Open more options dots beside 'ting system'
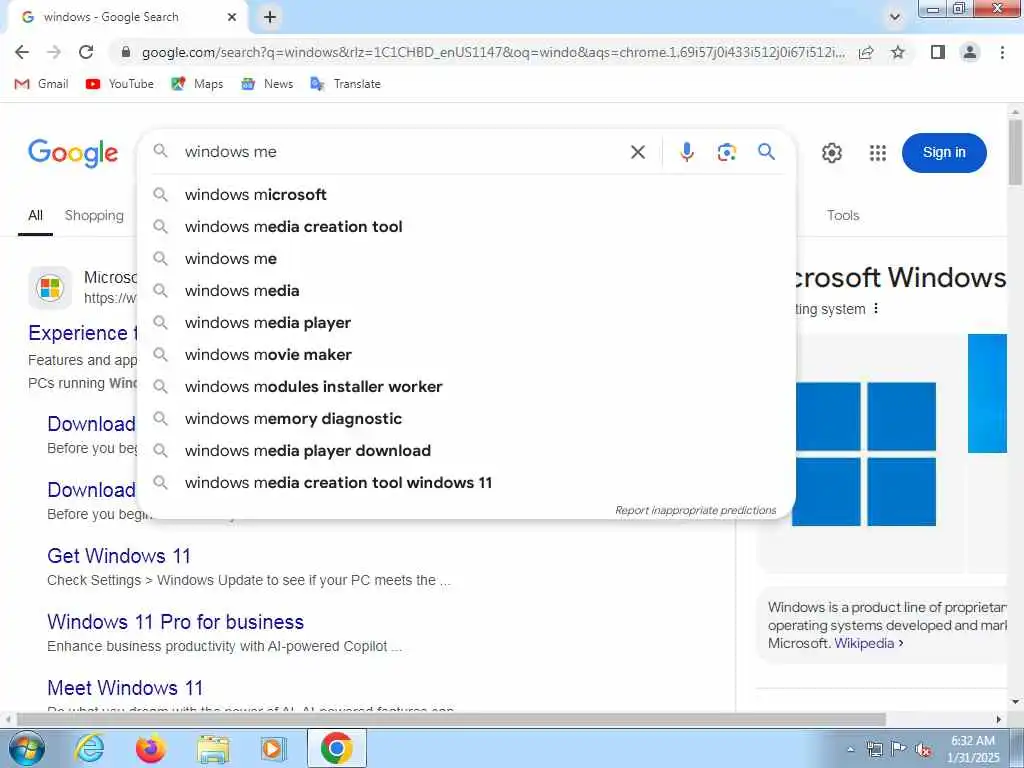Image resolution: width=1024 pixels, height=768 pixels. click(x=876, y=308)
